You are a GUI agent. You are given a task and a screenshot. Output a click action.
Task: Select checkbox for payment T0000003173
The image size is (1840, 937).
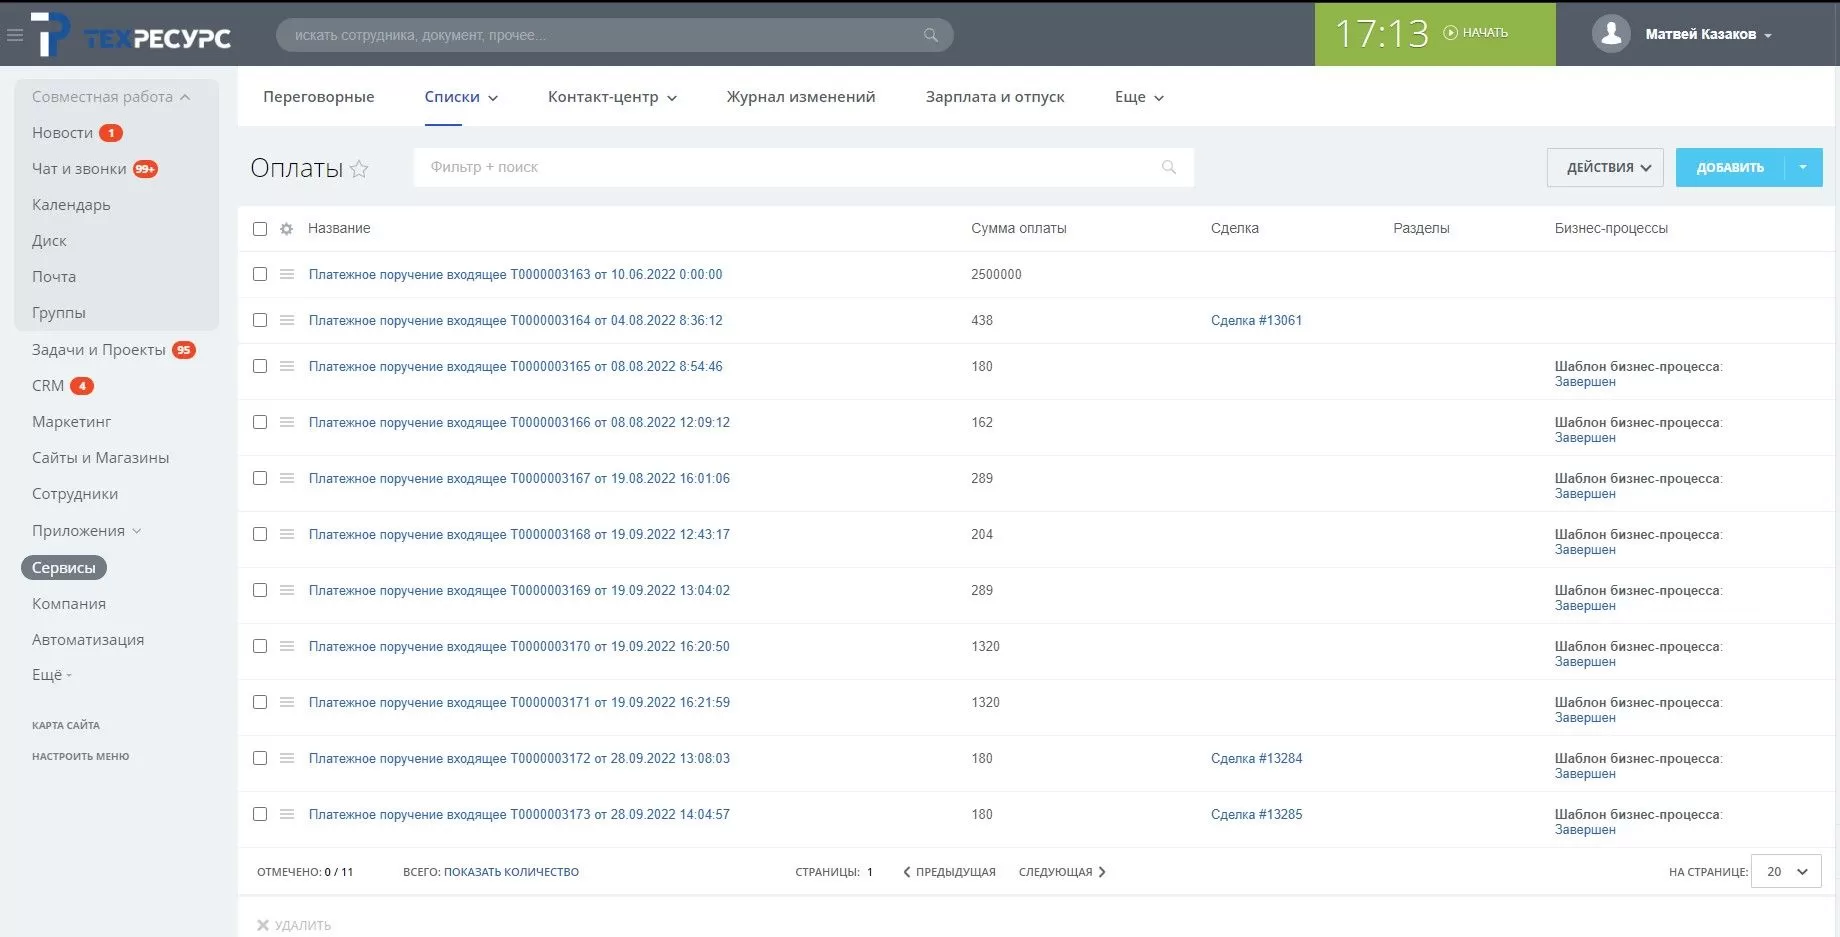pos(260,814)
